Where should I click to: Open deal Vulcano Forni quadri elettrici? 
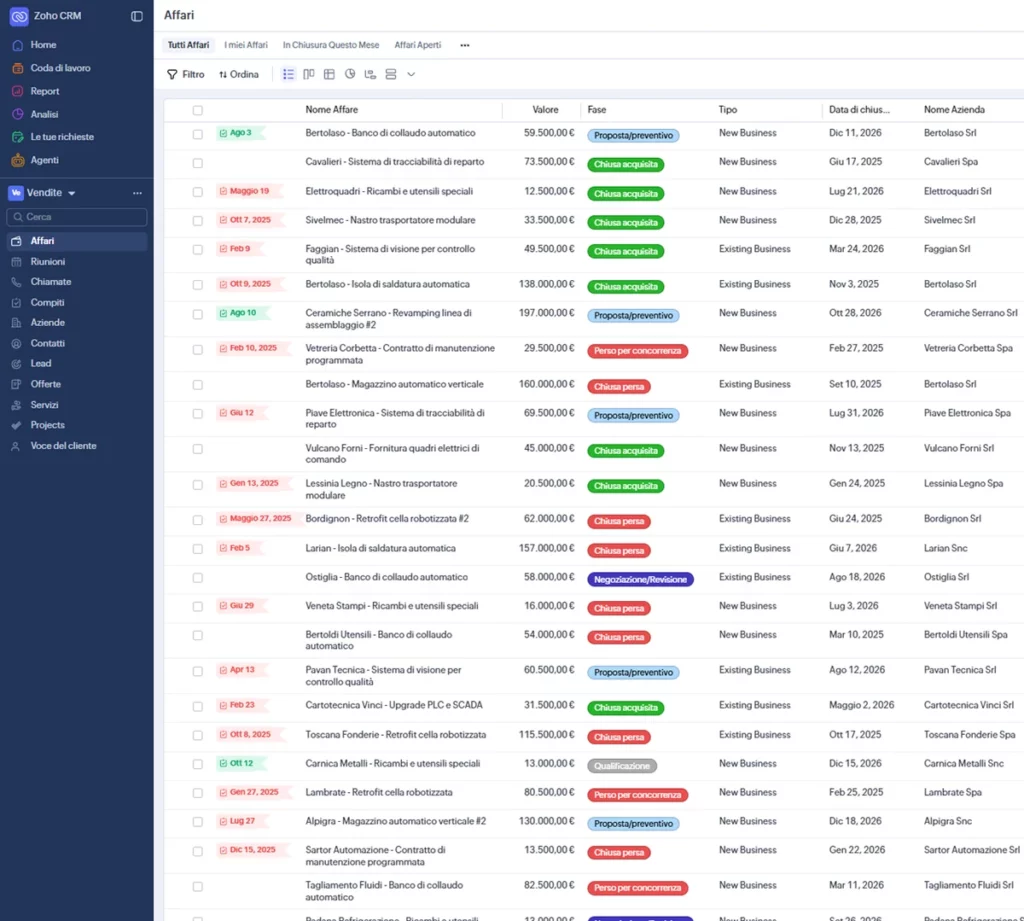[x=392, y=454]
